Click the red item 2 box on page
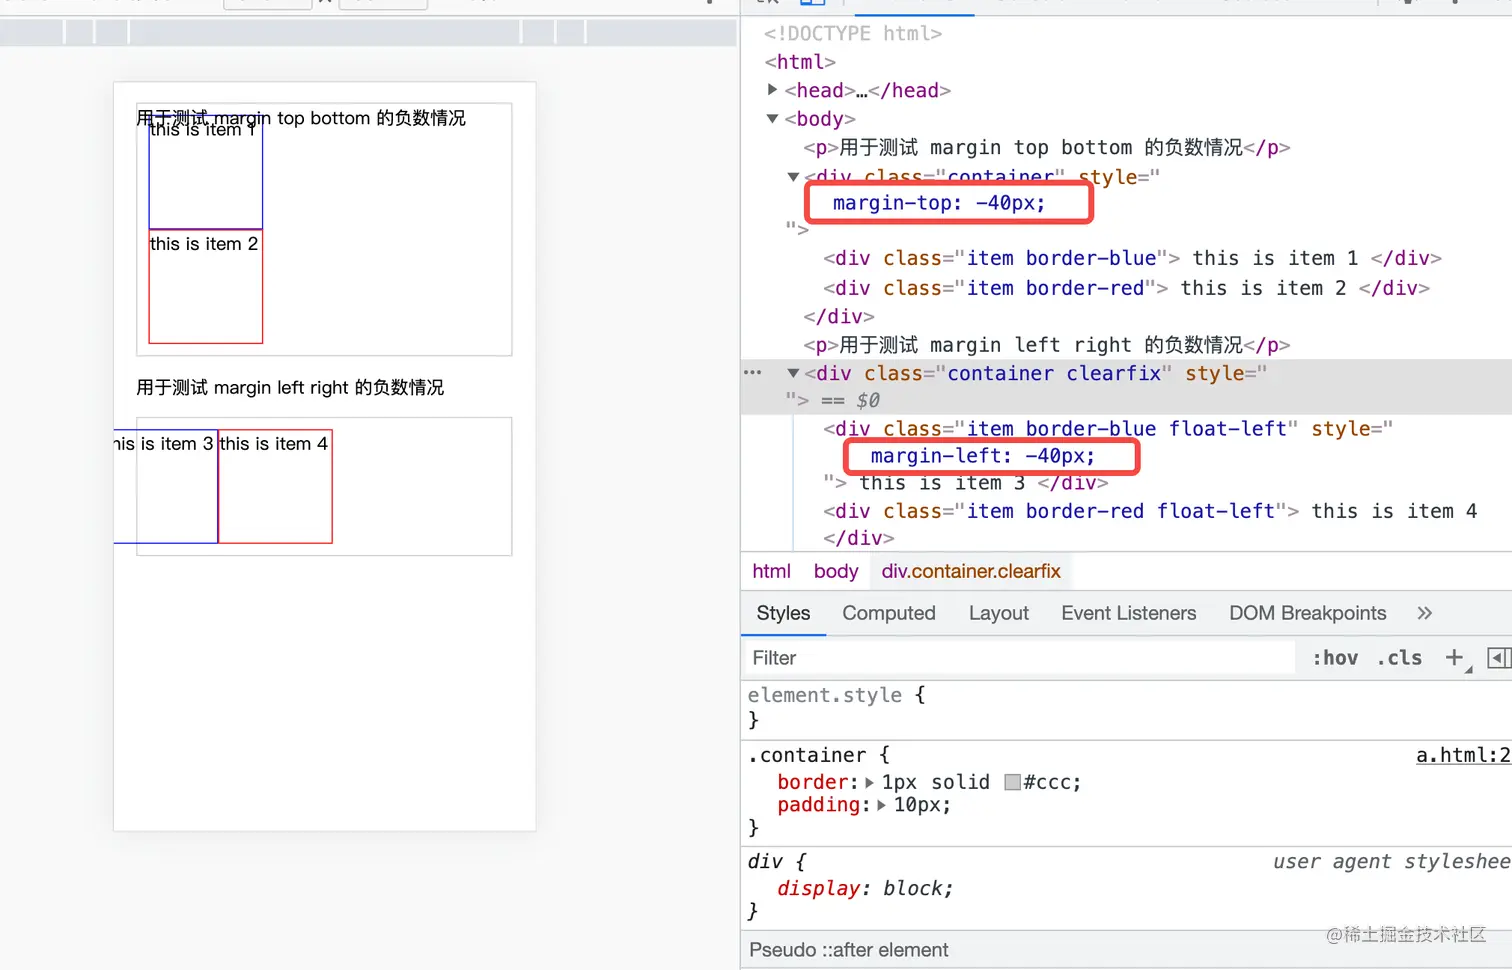This screenshot has height=970, width=1512. (x=206, y=287)
